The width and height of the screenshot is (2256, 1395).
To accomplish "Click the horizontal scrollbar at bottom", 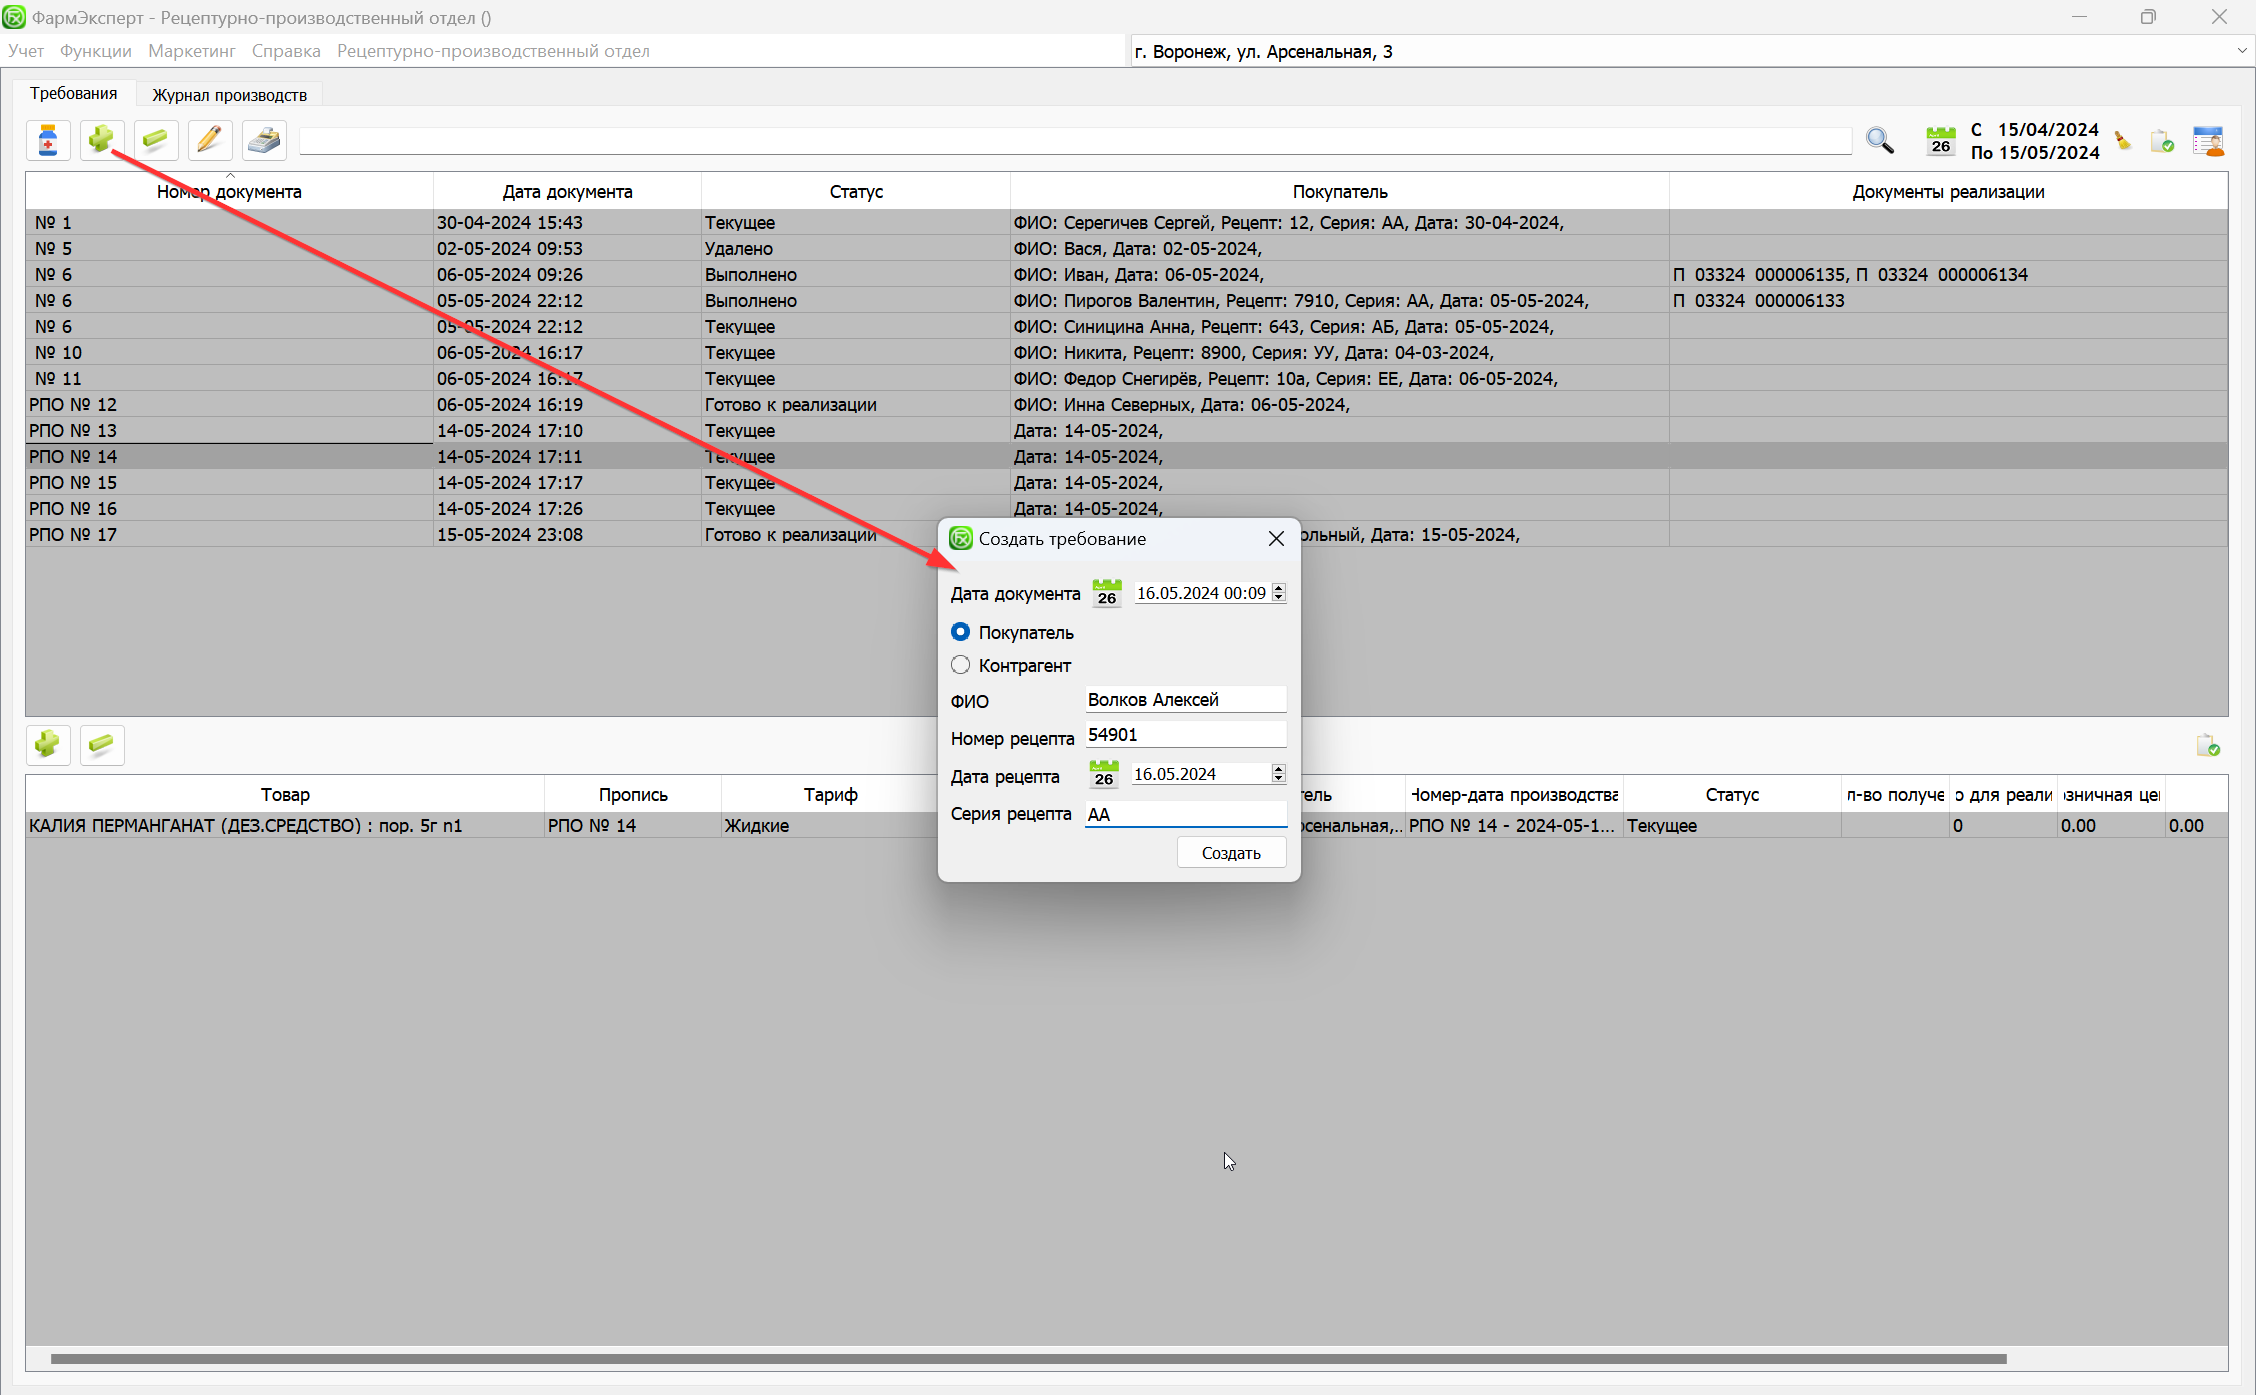I will click(1028, 1359).
